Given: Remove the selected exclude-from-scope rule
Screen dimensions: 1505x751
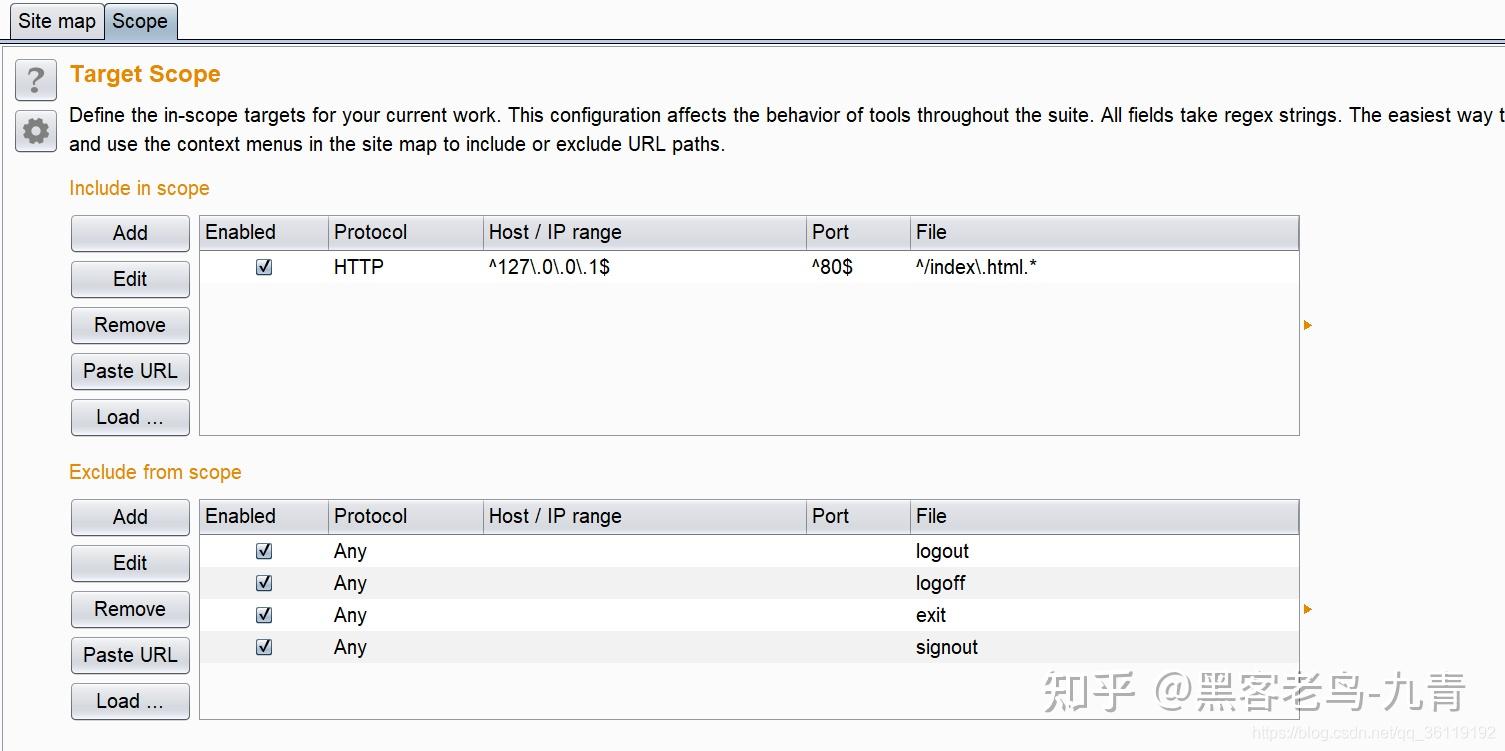Looking at the screenshot, I should 130,609.
